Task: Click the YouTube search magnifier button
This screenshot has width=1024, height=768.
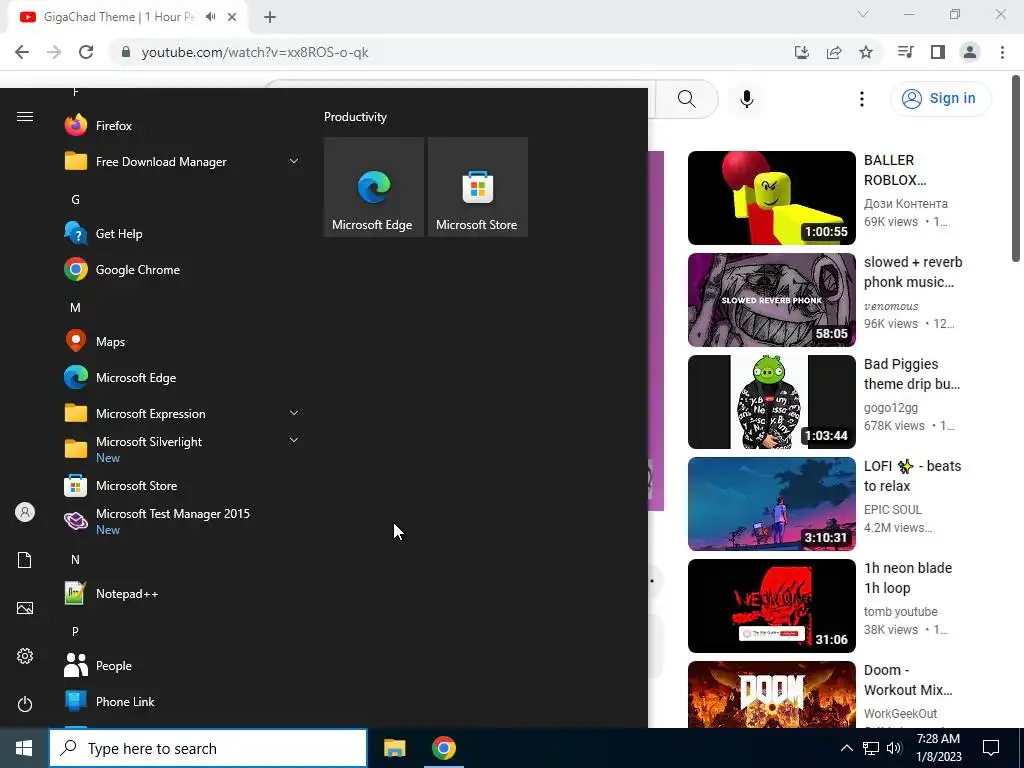Action: 686,99
